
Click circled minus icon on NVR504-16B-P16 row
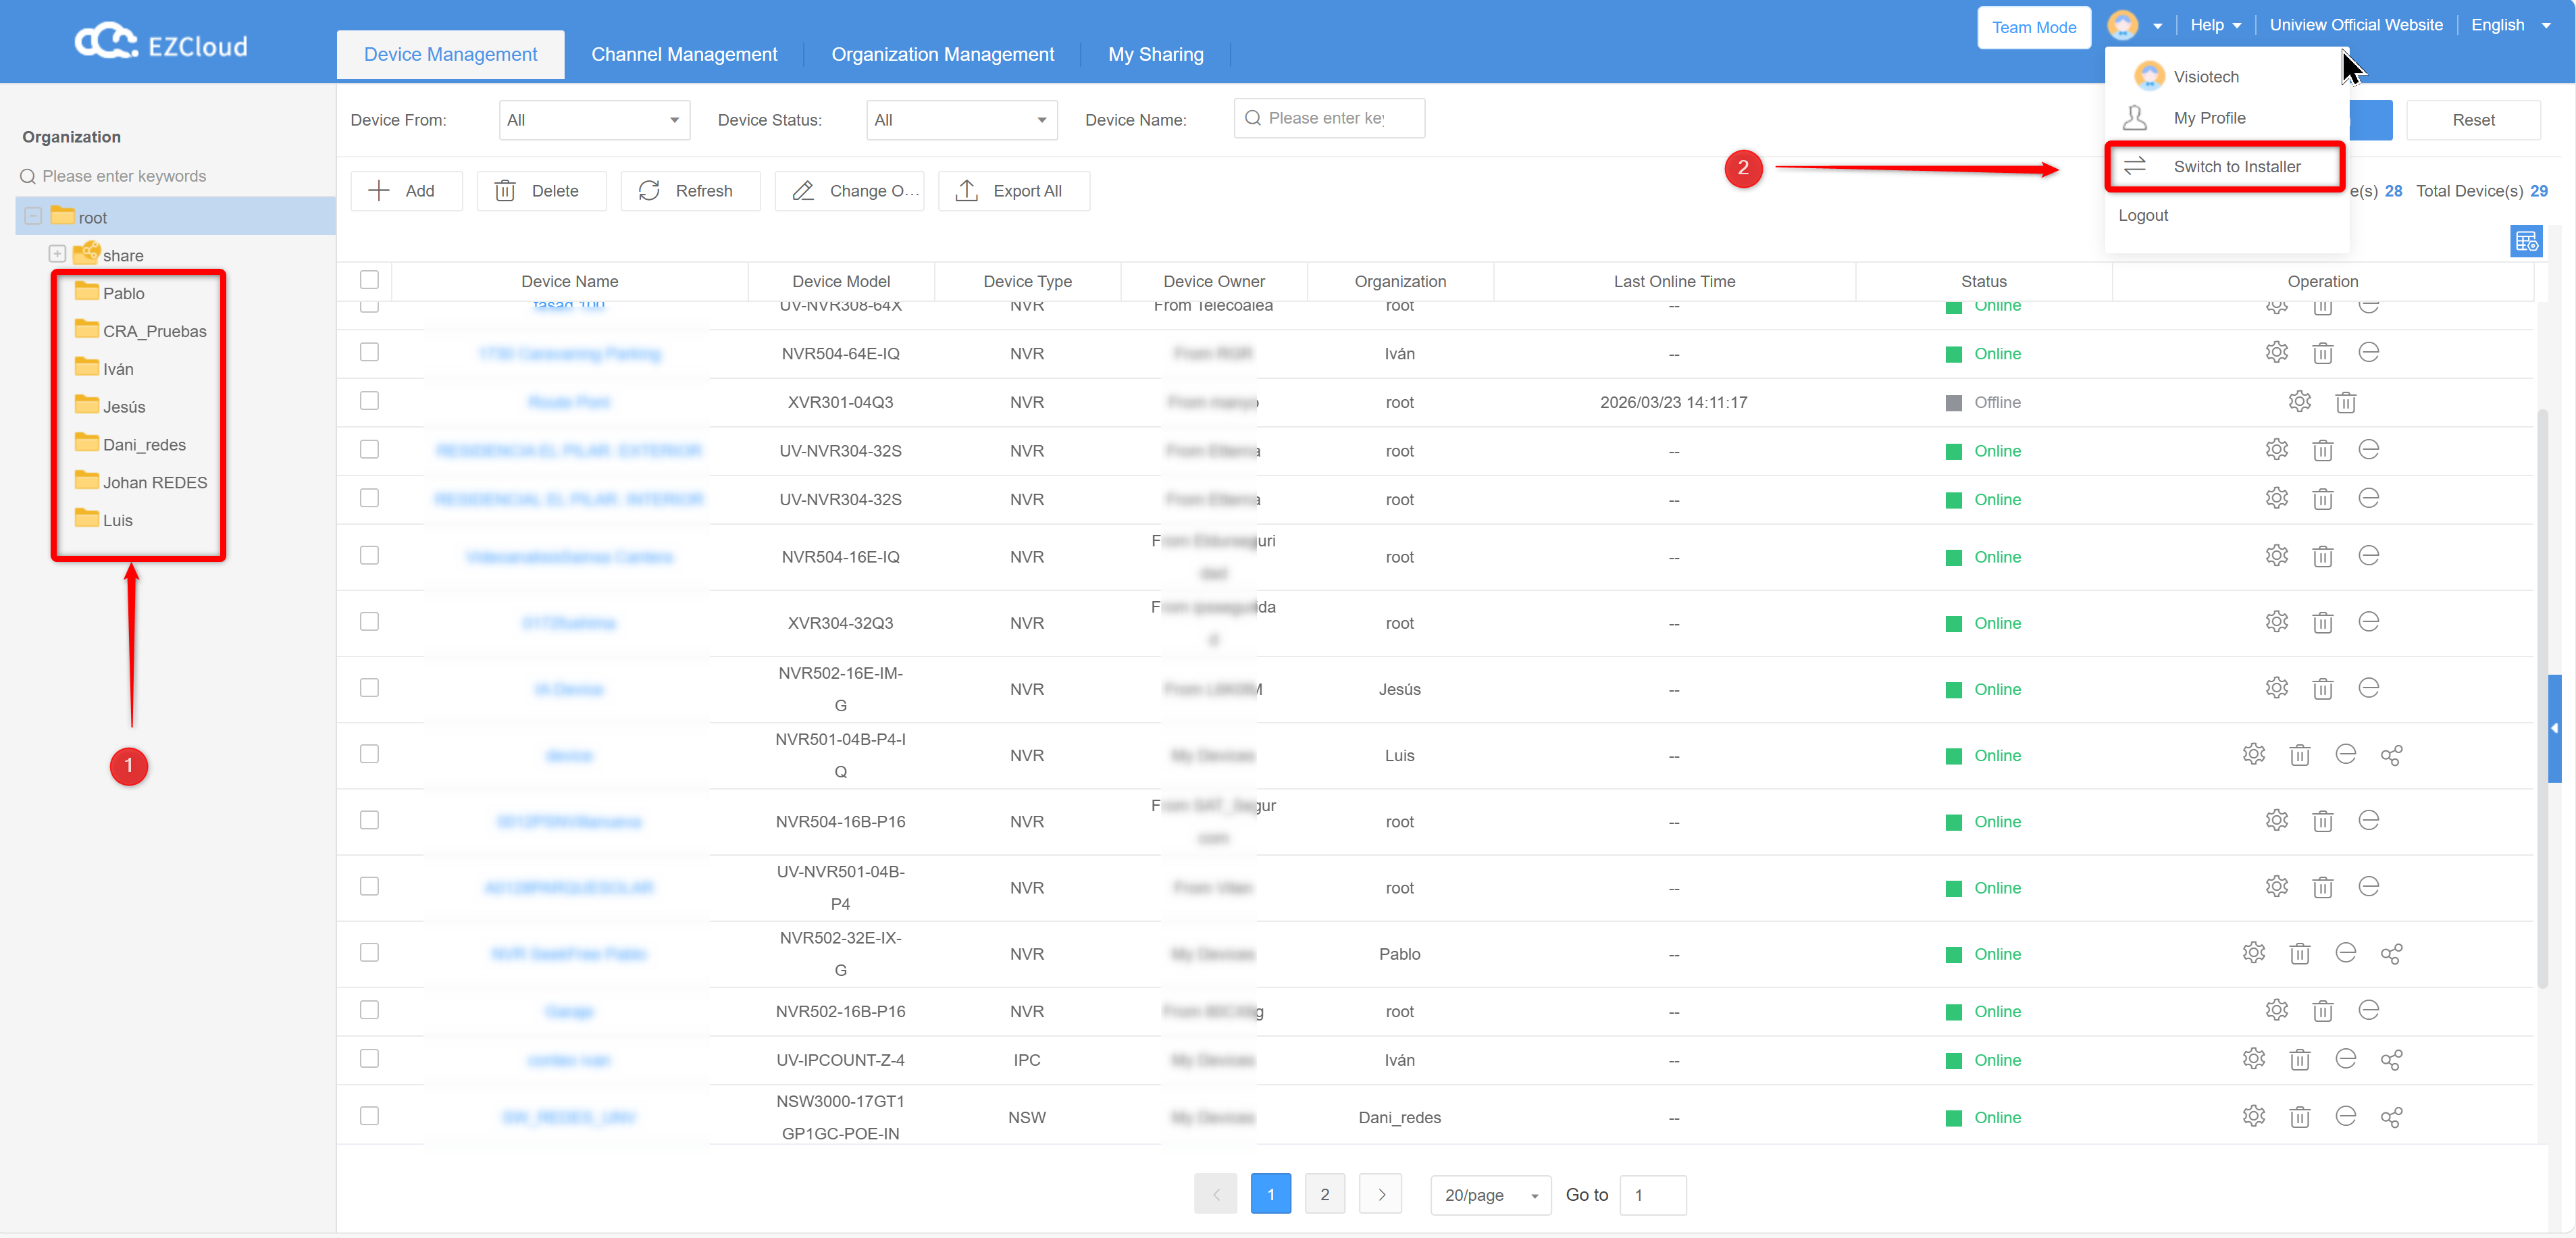pos(2368,821)
